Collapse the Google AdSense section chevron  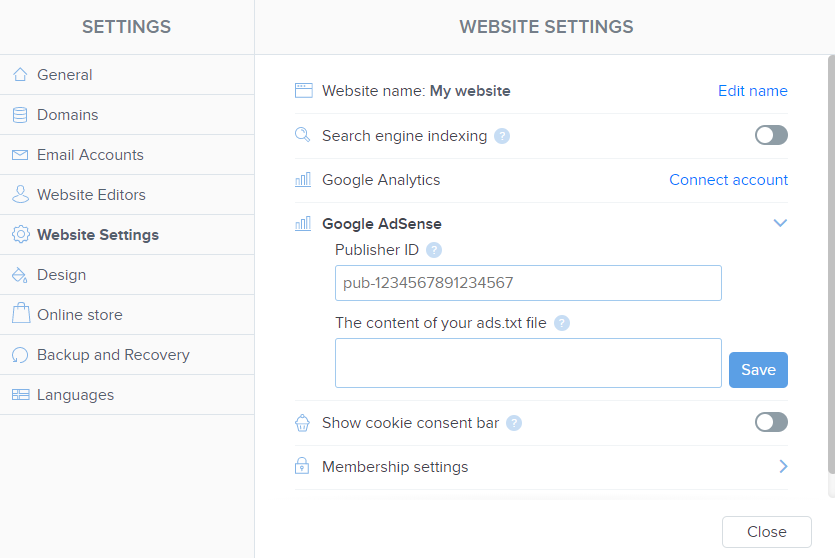[x=780, y=223]
